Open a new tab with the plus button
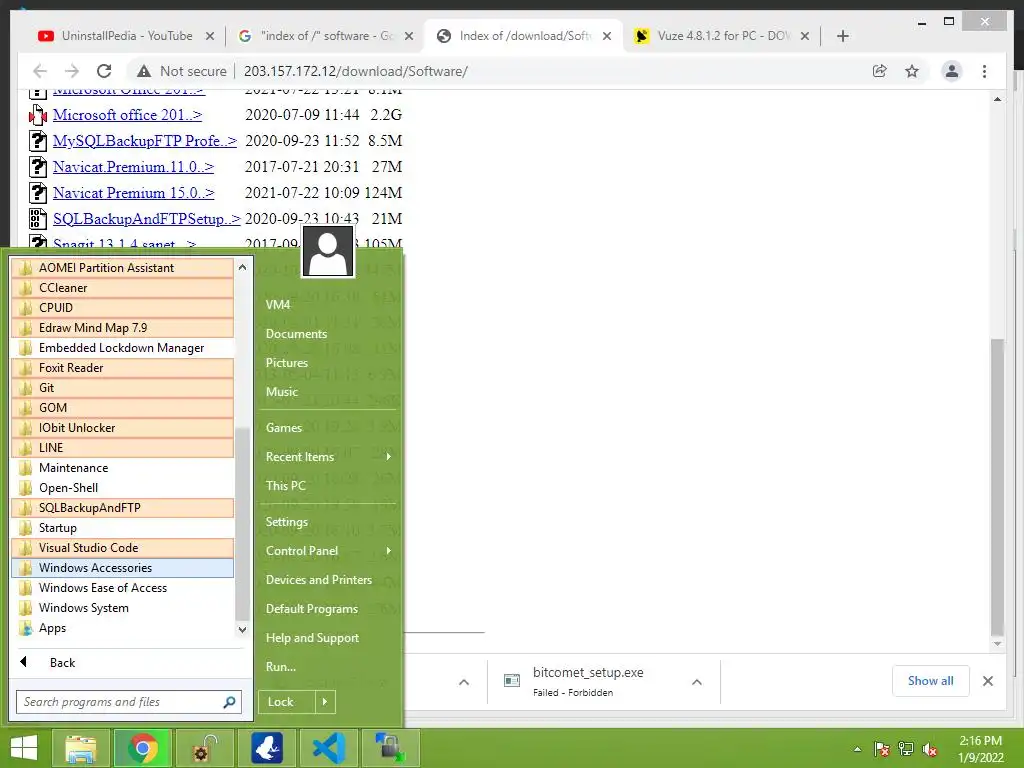This screenshot has height=768, width=1024. [x=842, y=36]
